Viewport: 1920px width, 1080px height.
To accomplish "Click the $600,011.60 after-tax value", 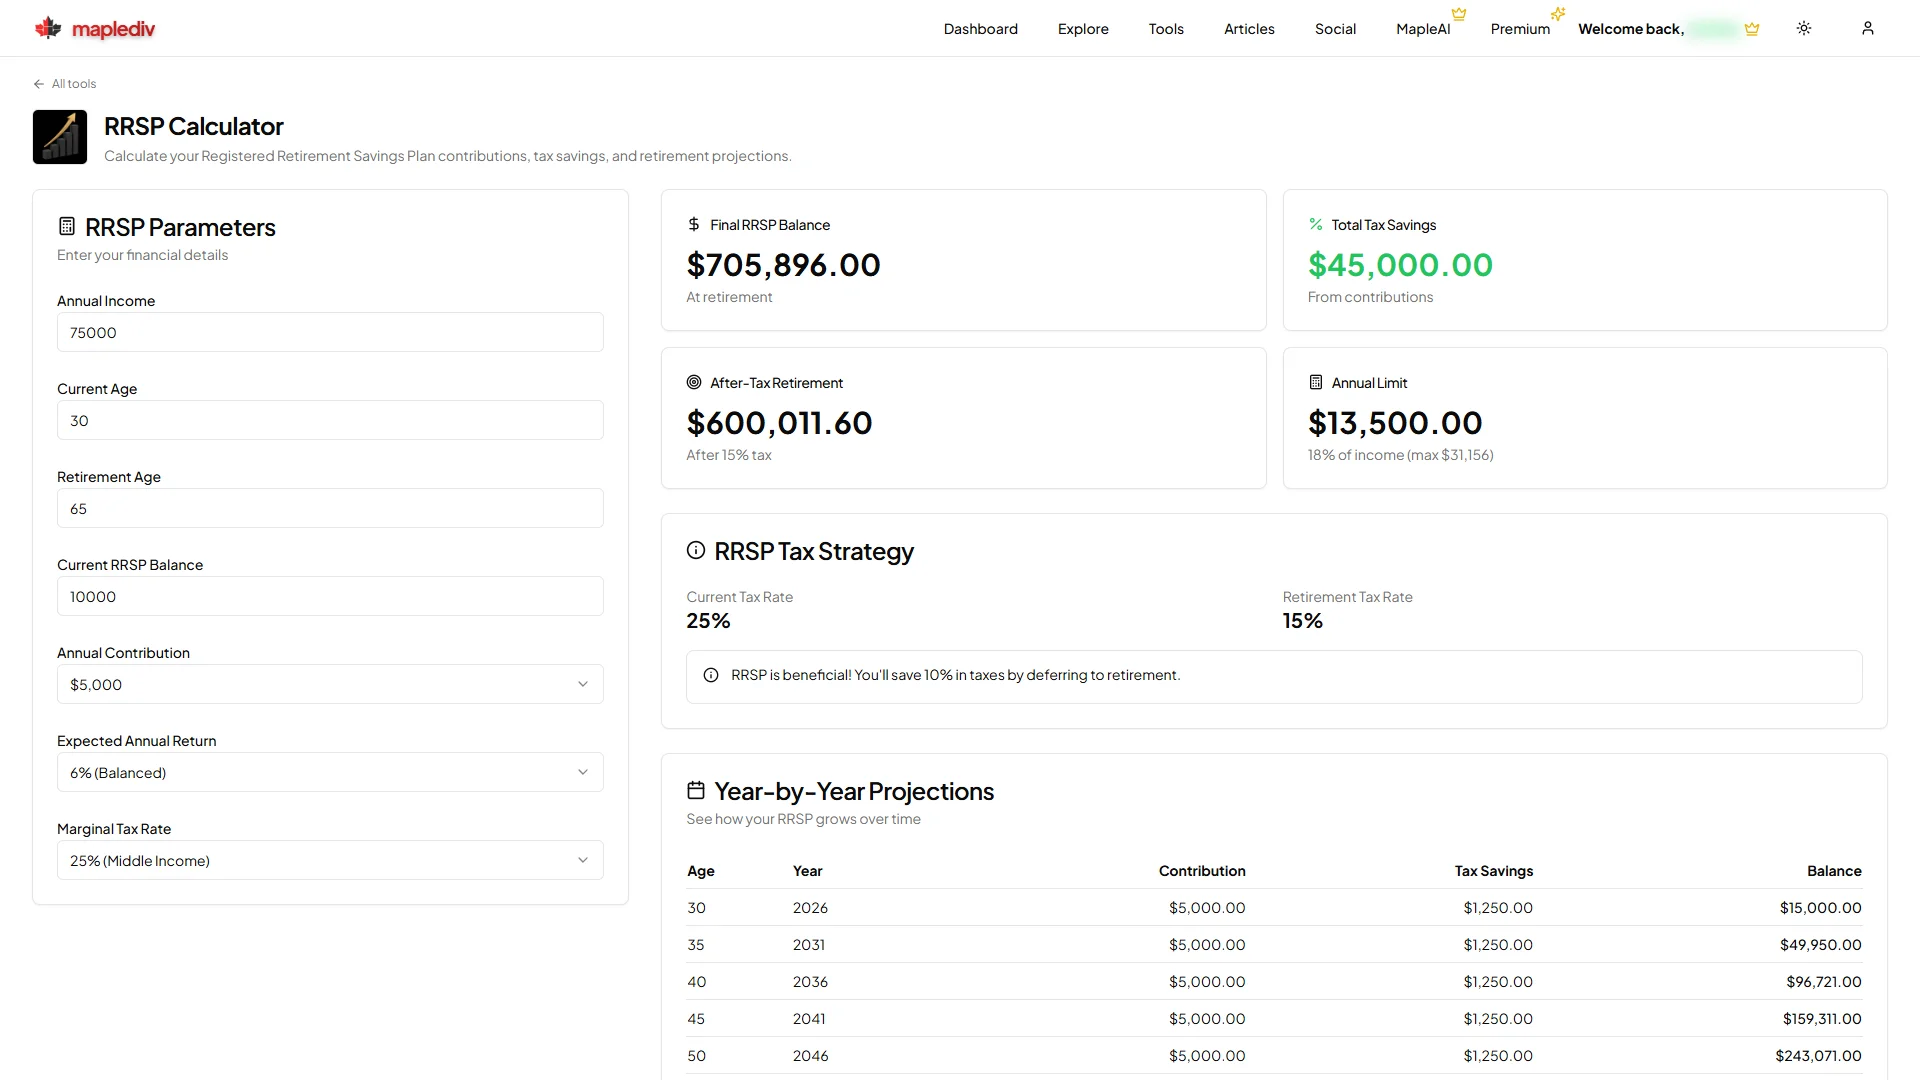I will tap(779, 423).
